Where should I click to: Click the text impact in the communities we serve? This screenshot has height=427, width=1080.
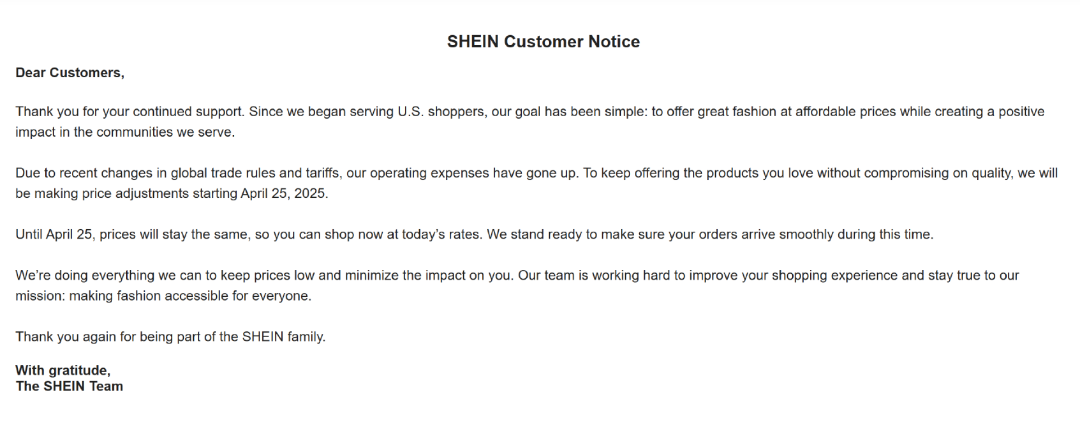click(x=125, y=132)
